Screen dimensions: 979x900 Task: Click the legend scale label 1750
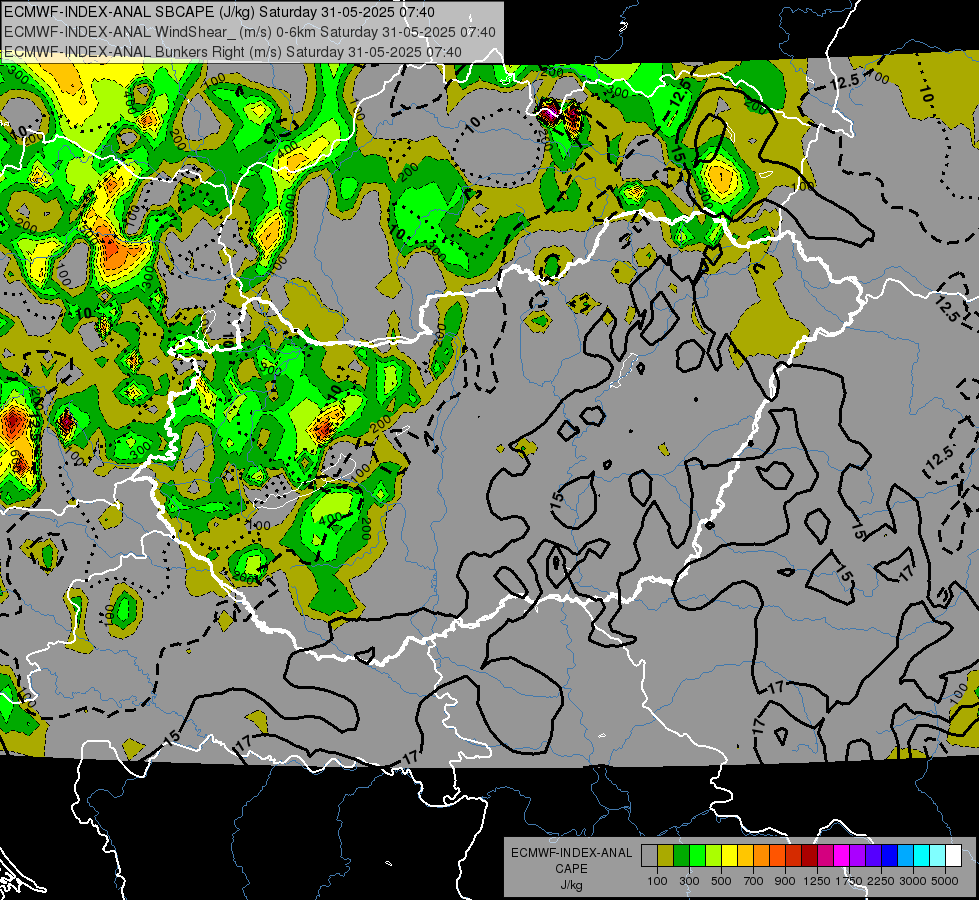[850, 881]
